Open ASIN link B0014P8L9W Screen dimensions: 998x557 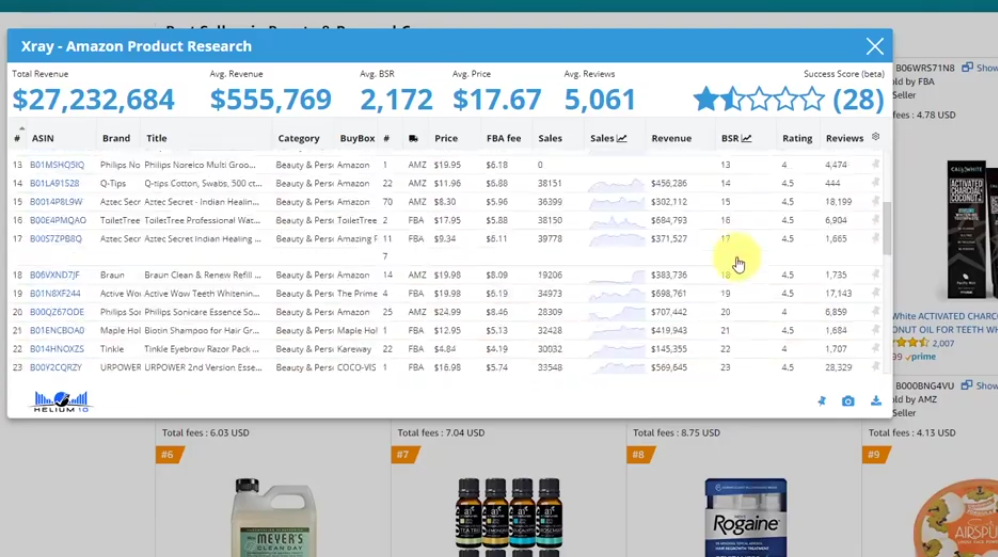click(56, 201)
